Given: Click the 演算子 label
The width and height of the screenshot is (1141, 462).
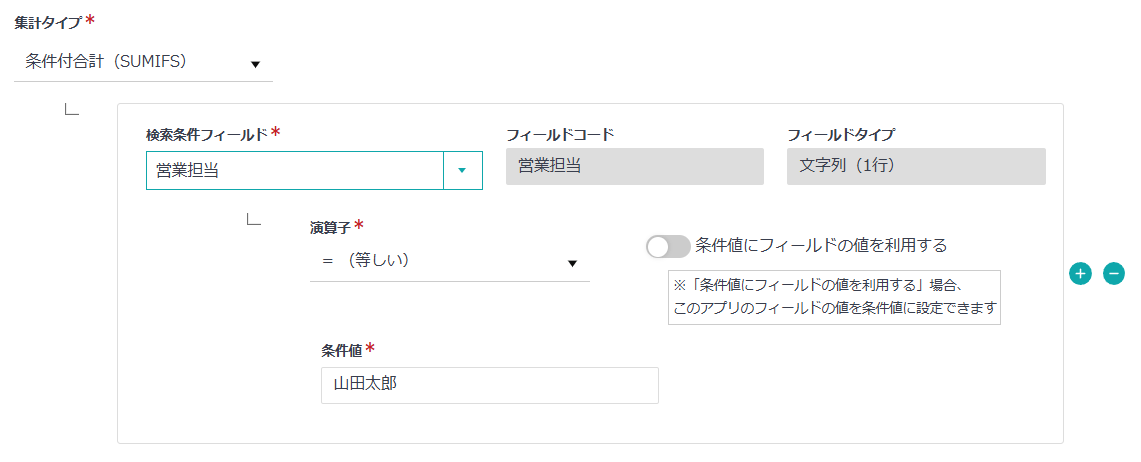Looking at the screenshot, I should click(x=330, y=227).
